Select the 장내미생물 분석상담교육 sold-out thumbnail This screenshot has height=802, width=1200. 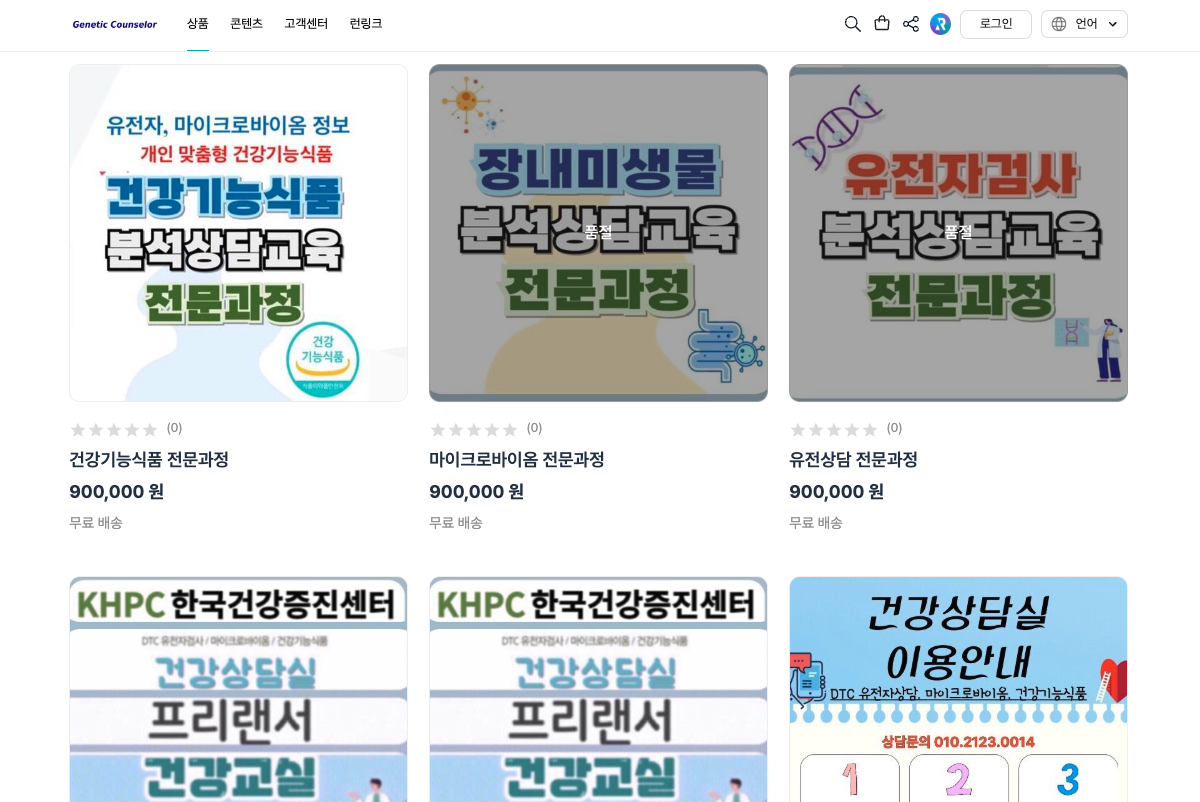pyautogui.click(x=598, y=233)
